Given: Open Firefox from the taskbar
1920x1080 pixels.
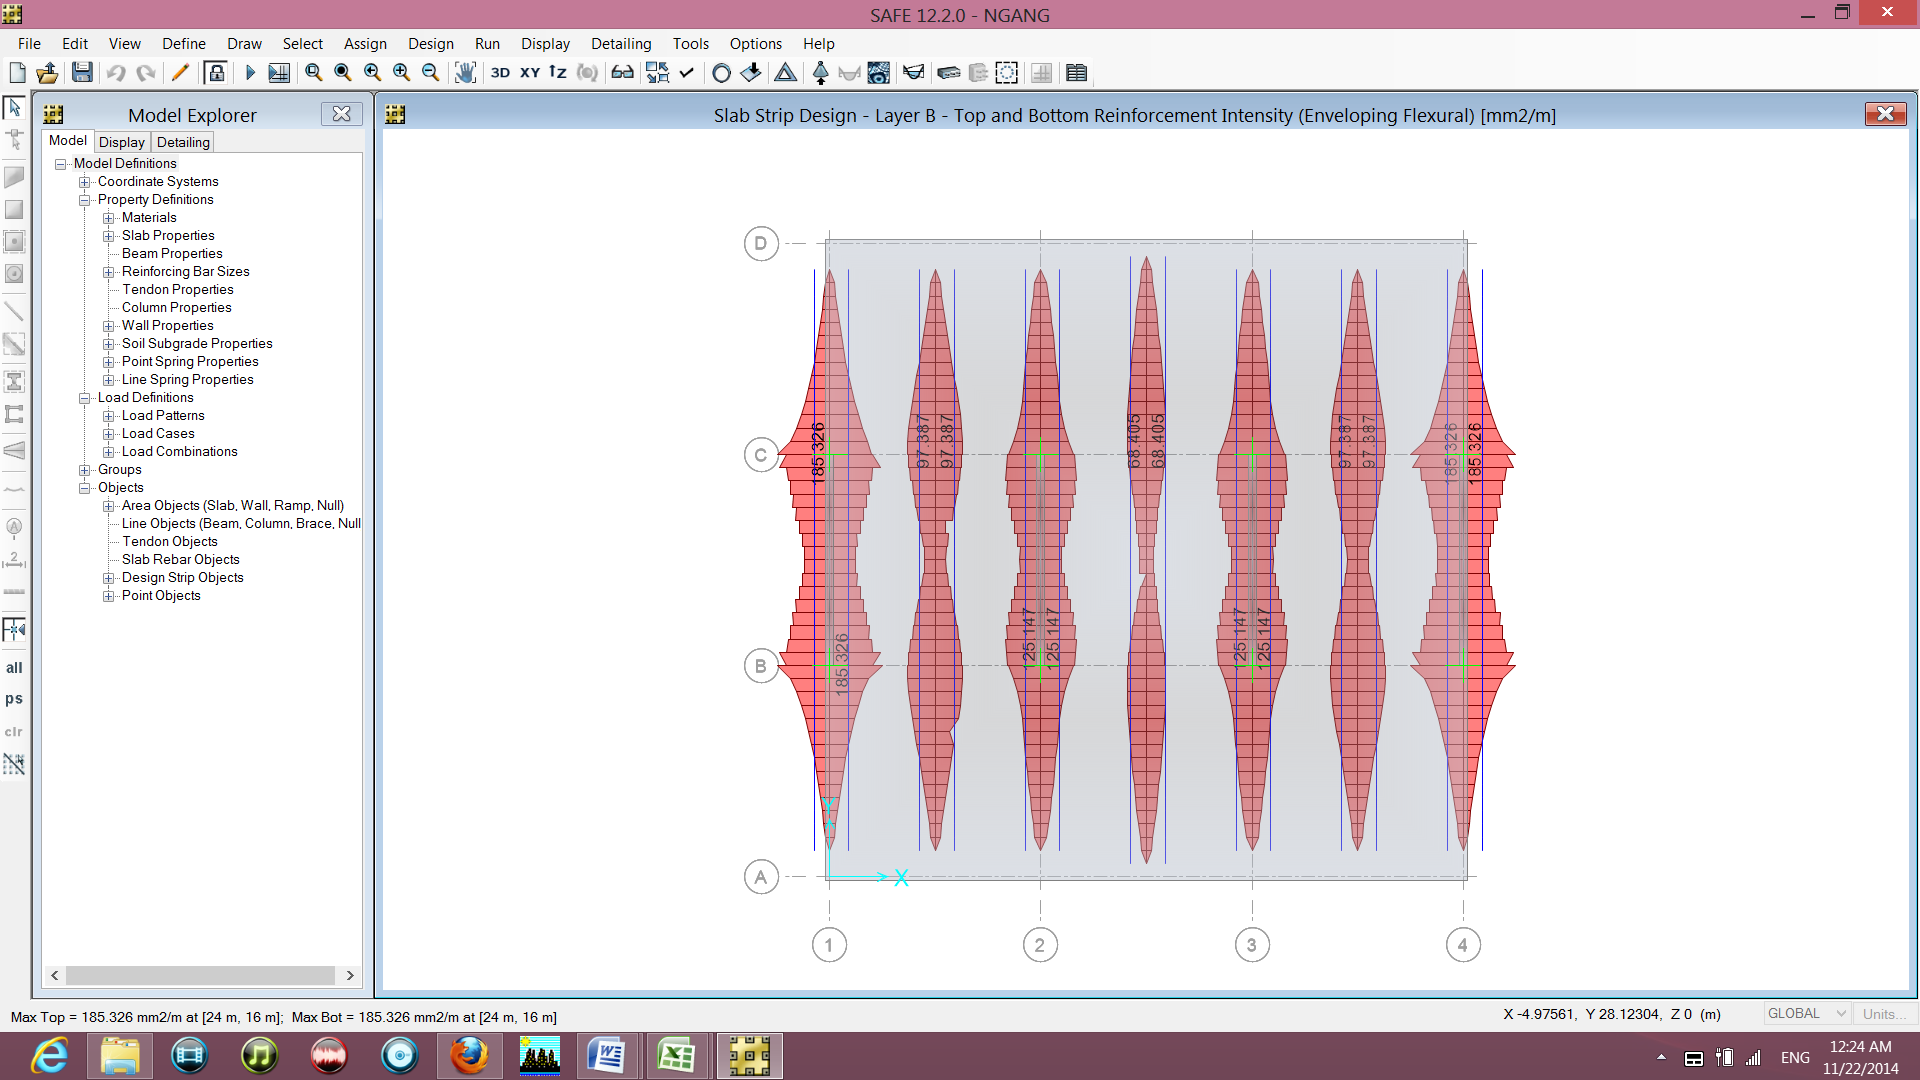Looking at the screenshot, I should coord(469,1056).
